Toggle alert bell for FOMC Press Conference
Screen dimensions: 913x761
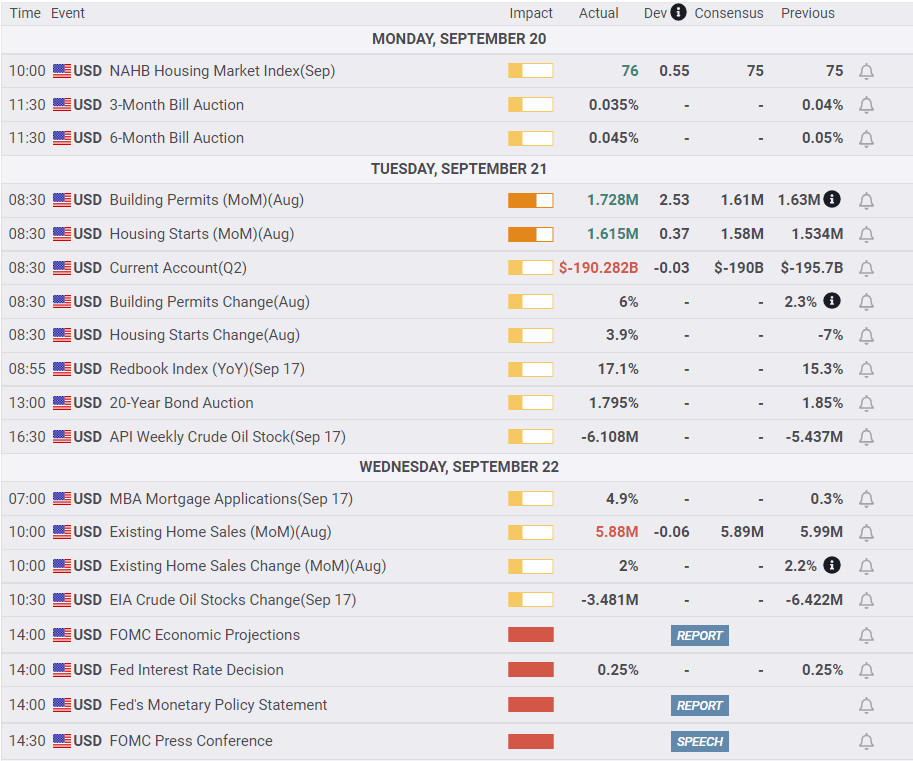pos(866,741)
